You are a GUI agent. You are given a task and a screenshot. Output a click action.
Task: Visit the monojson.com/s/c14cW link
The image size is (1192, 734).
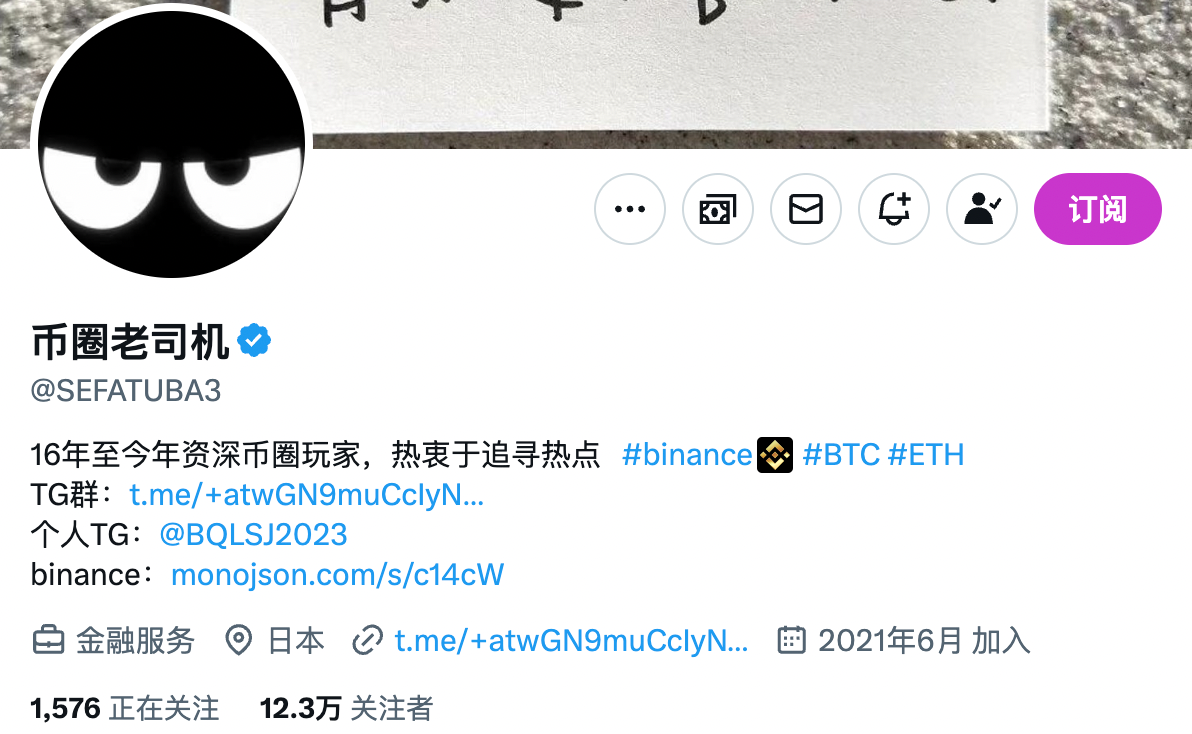(x=338, y=575)
